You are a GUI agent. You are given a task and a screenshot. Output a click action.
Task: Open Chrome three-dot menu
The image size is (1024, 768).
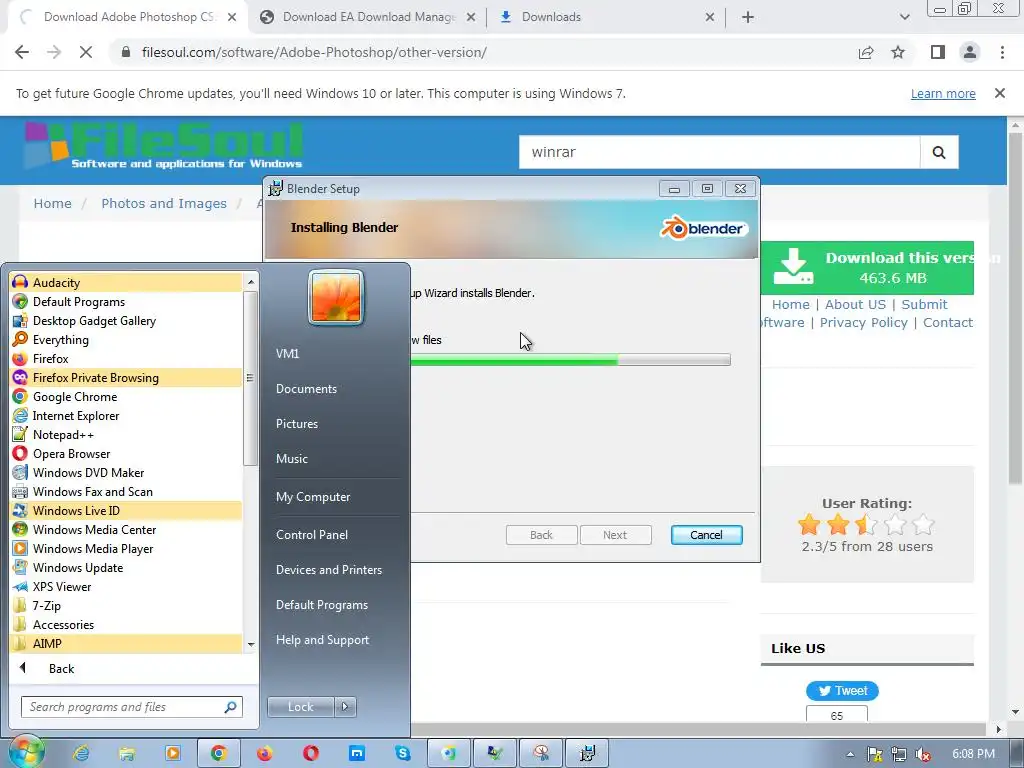(1002, 52)
